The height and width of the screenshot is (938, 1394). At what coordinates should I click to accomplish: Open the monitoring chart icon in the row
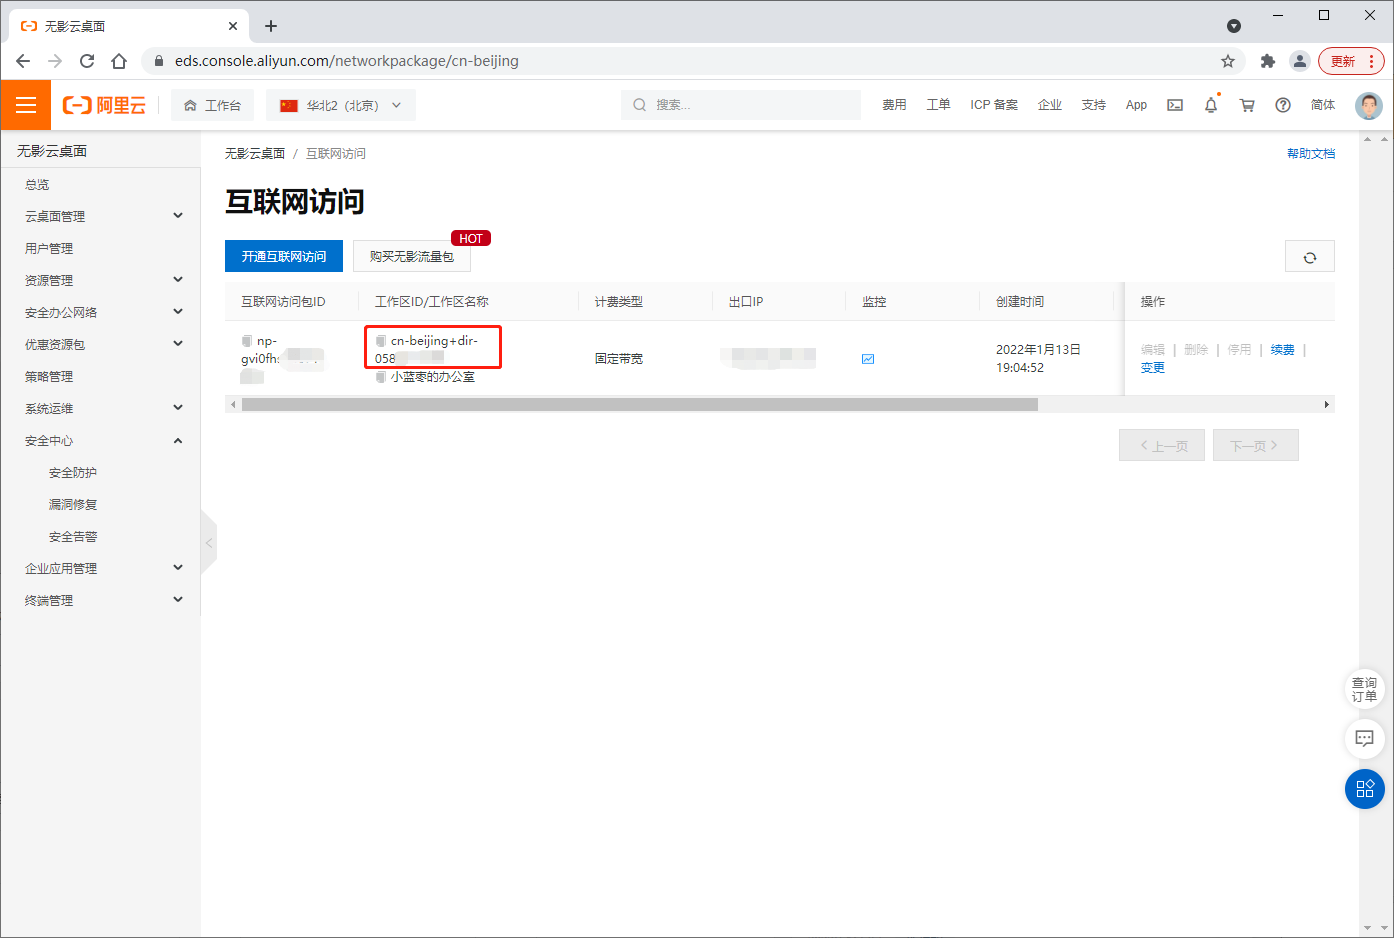(868, 359)
